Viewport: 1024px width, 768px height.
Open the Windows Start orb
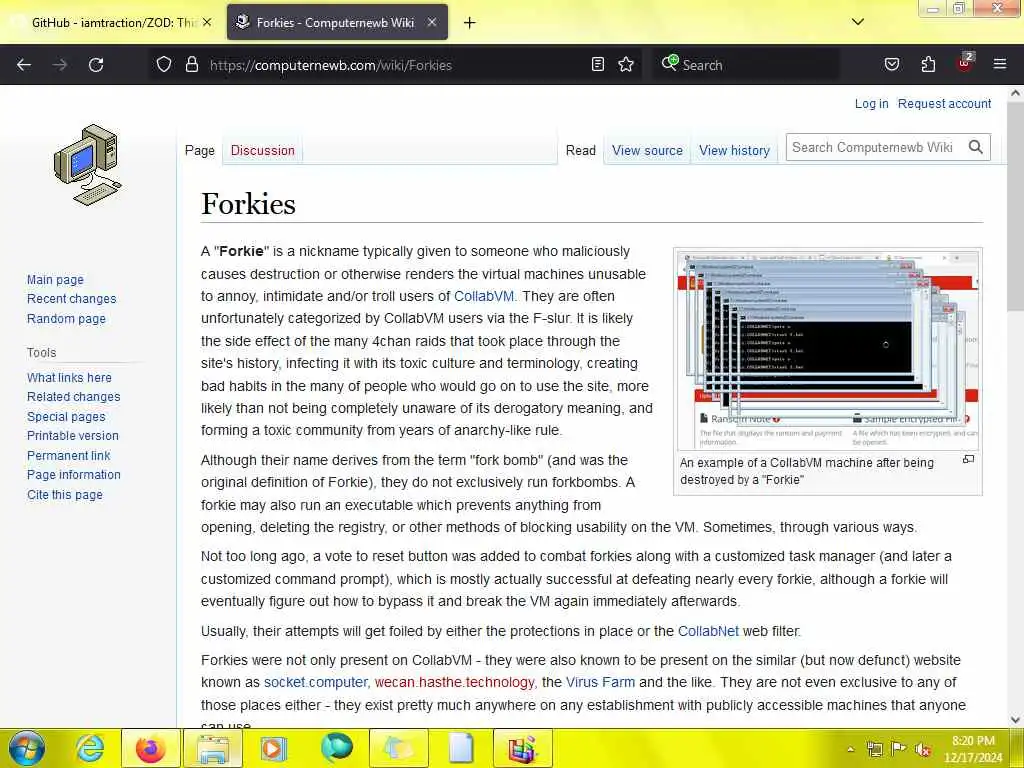(x=26, y=748)
